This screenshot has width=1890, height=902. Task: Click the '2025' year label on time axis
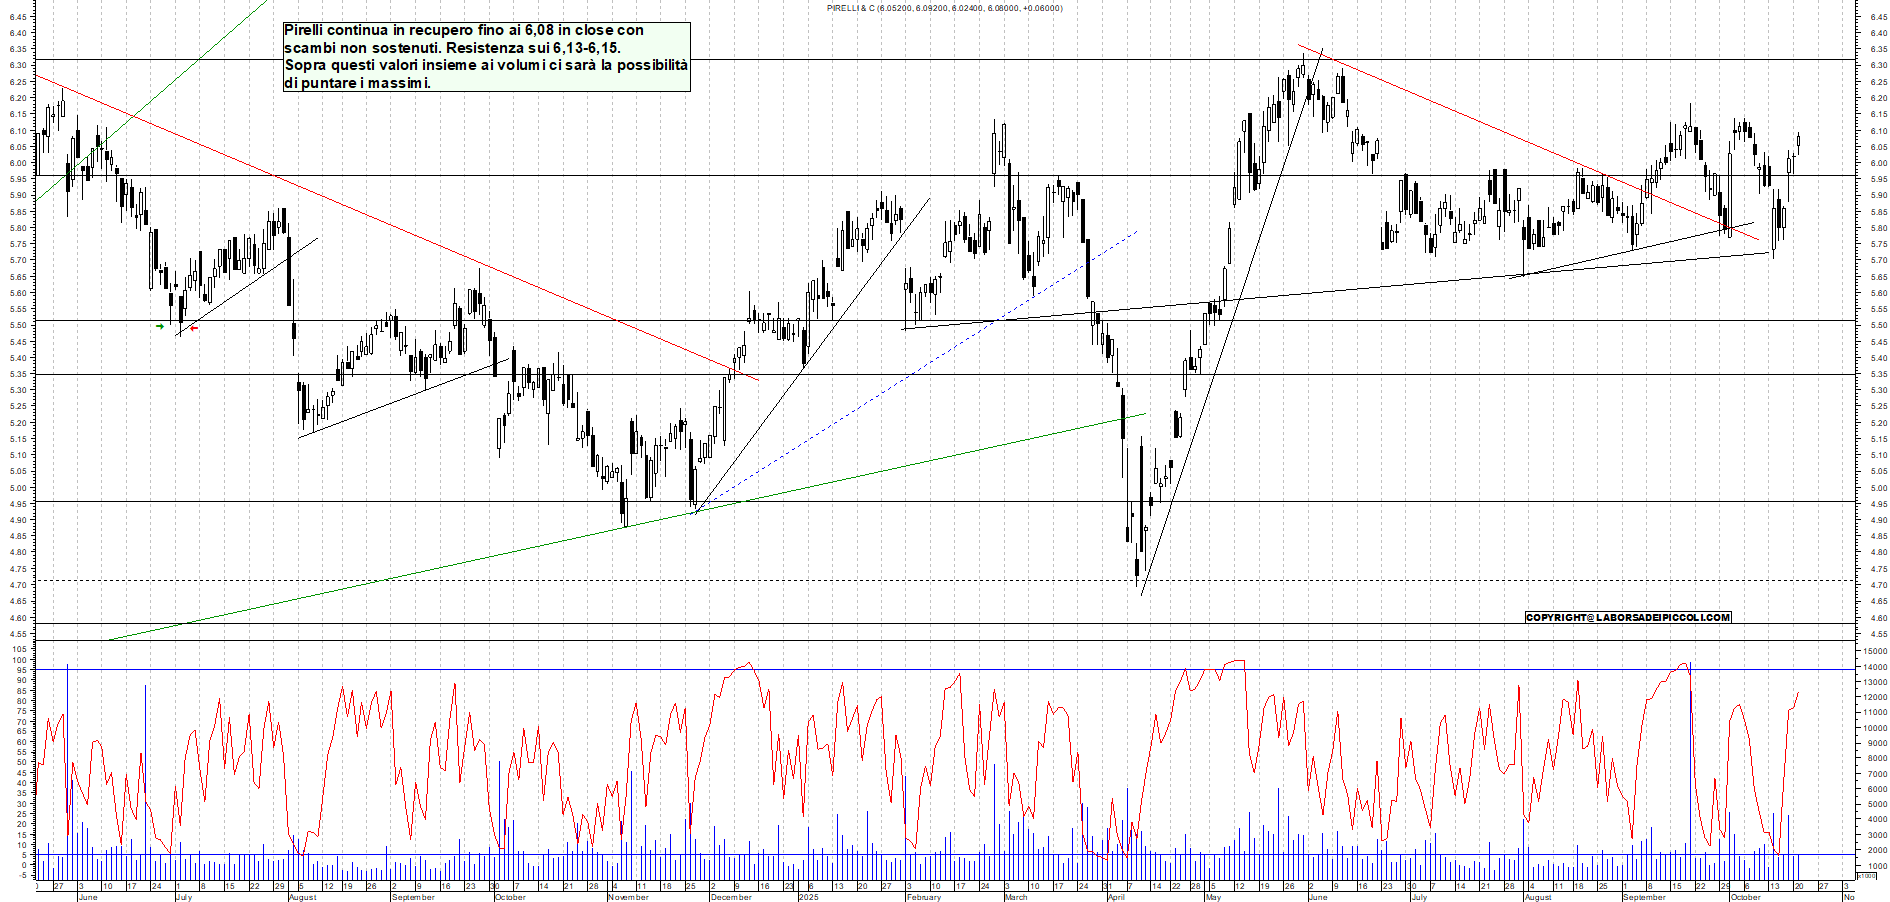808,897
